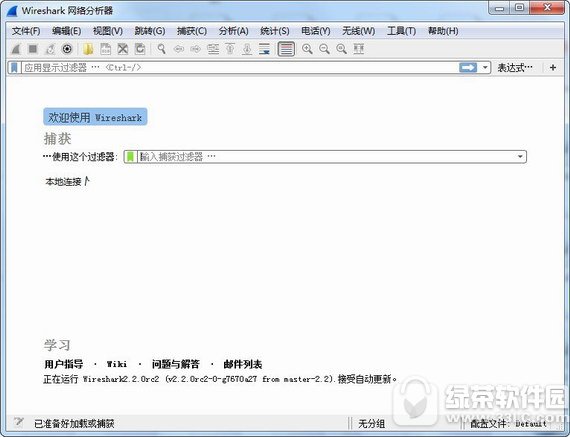The width and height of the screenshot is (570, 437).
Task: Minimize the Wireshark window
Action: coord(500,8)
